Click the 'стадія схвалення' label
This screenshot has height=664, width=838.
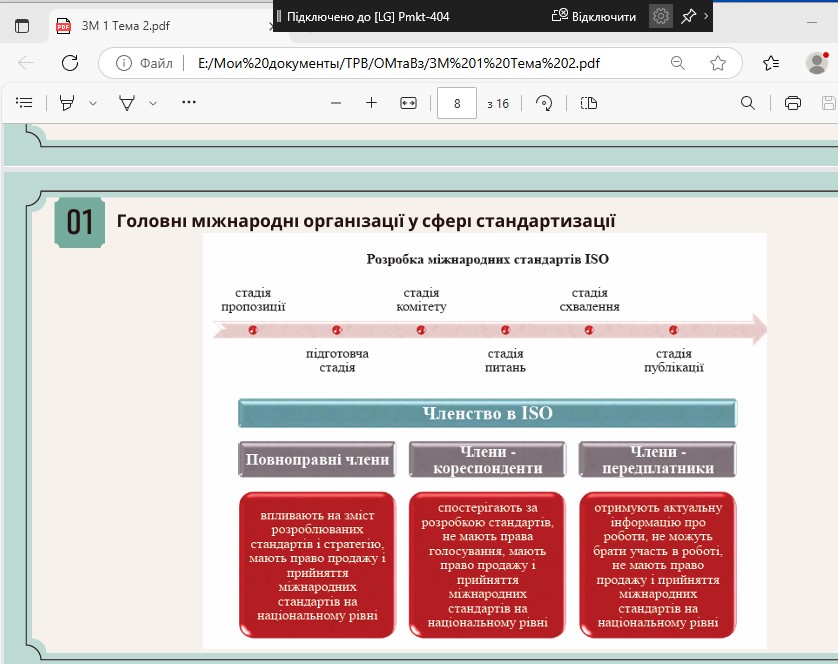589,299
